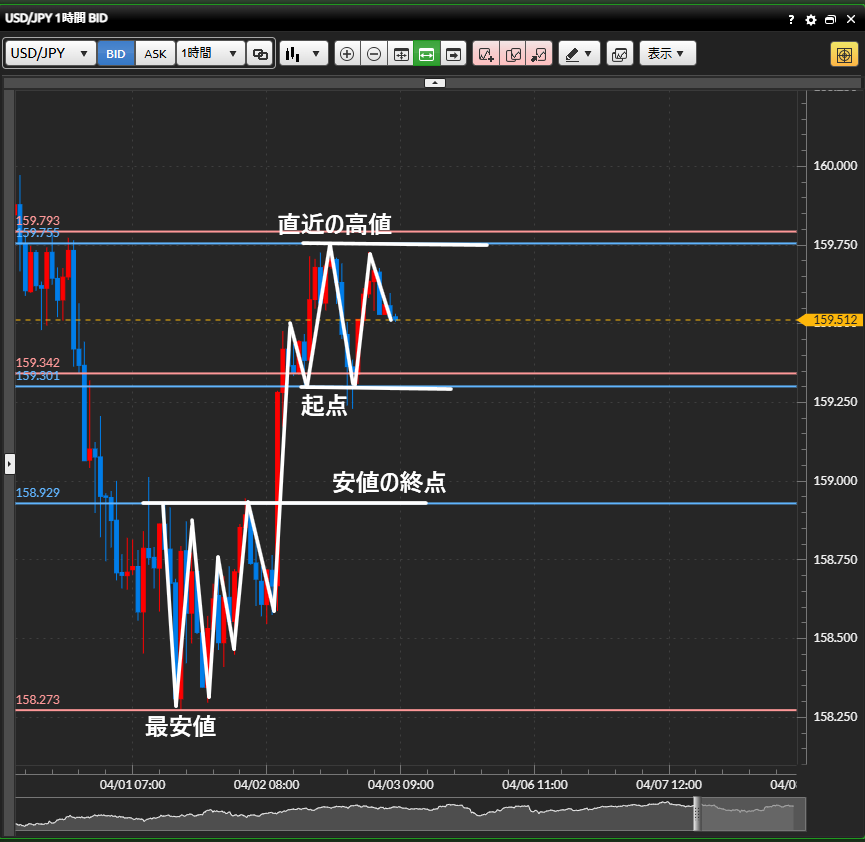The height and width of the screenshot is (842, 865).
Task: Click the chart image save icon
Action: [x=619, y=54]
